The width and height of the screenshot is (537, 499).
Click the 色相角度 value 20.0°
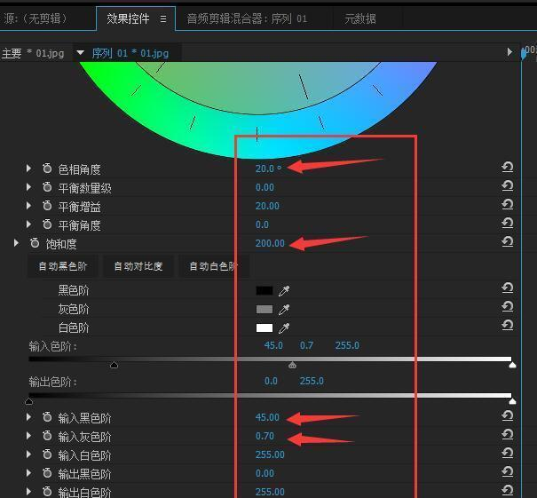pyautogui.click(x=268, y=169)
